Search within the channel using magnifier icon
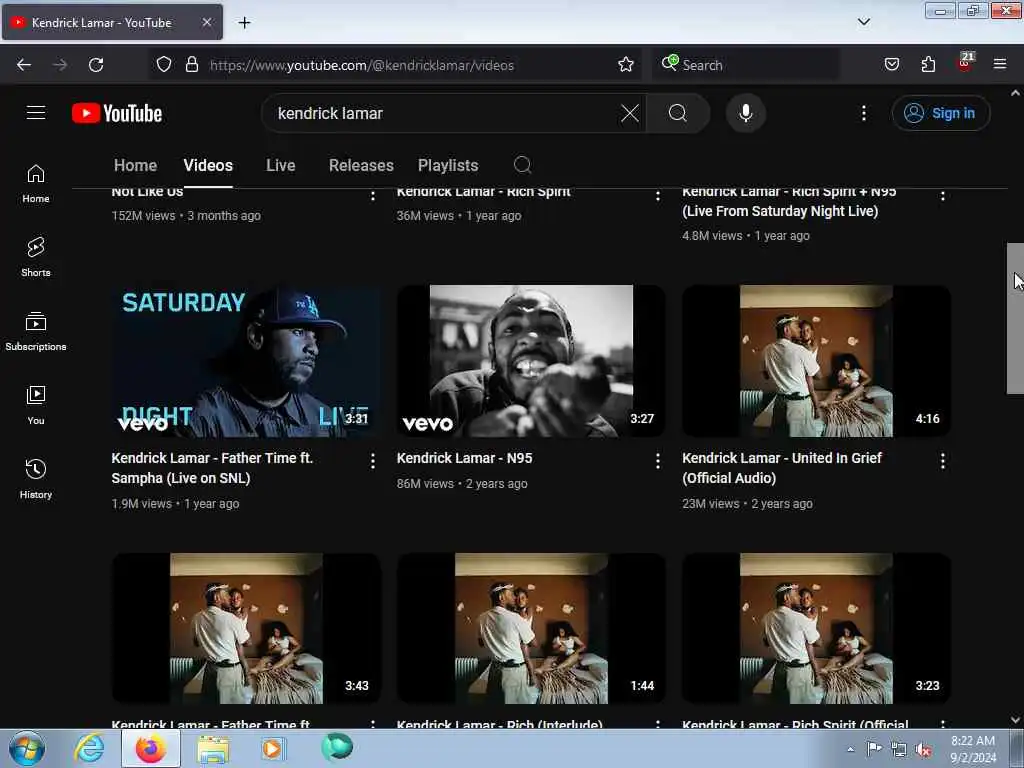This screenshot has width=1024, height=768. click(522, 165)
